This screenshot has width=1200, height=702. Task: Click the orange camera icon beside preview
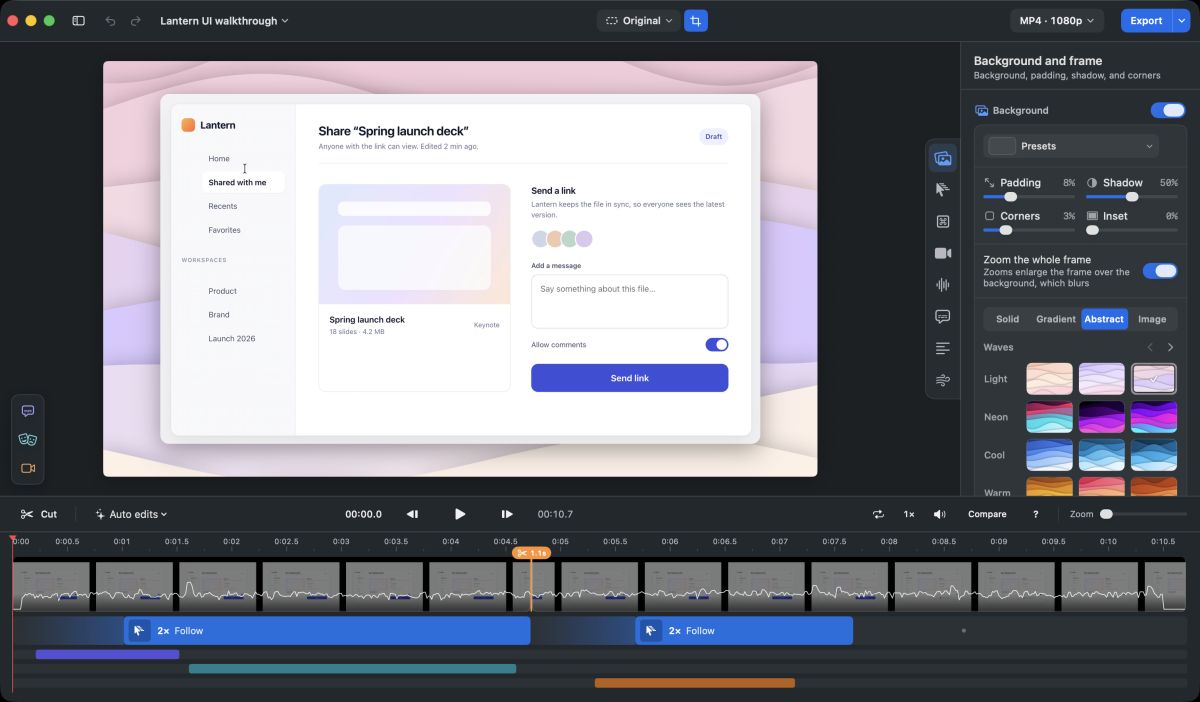point(28,468)
